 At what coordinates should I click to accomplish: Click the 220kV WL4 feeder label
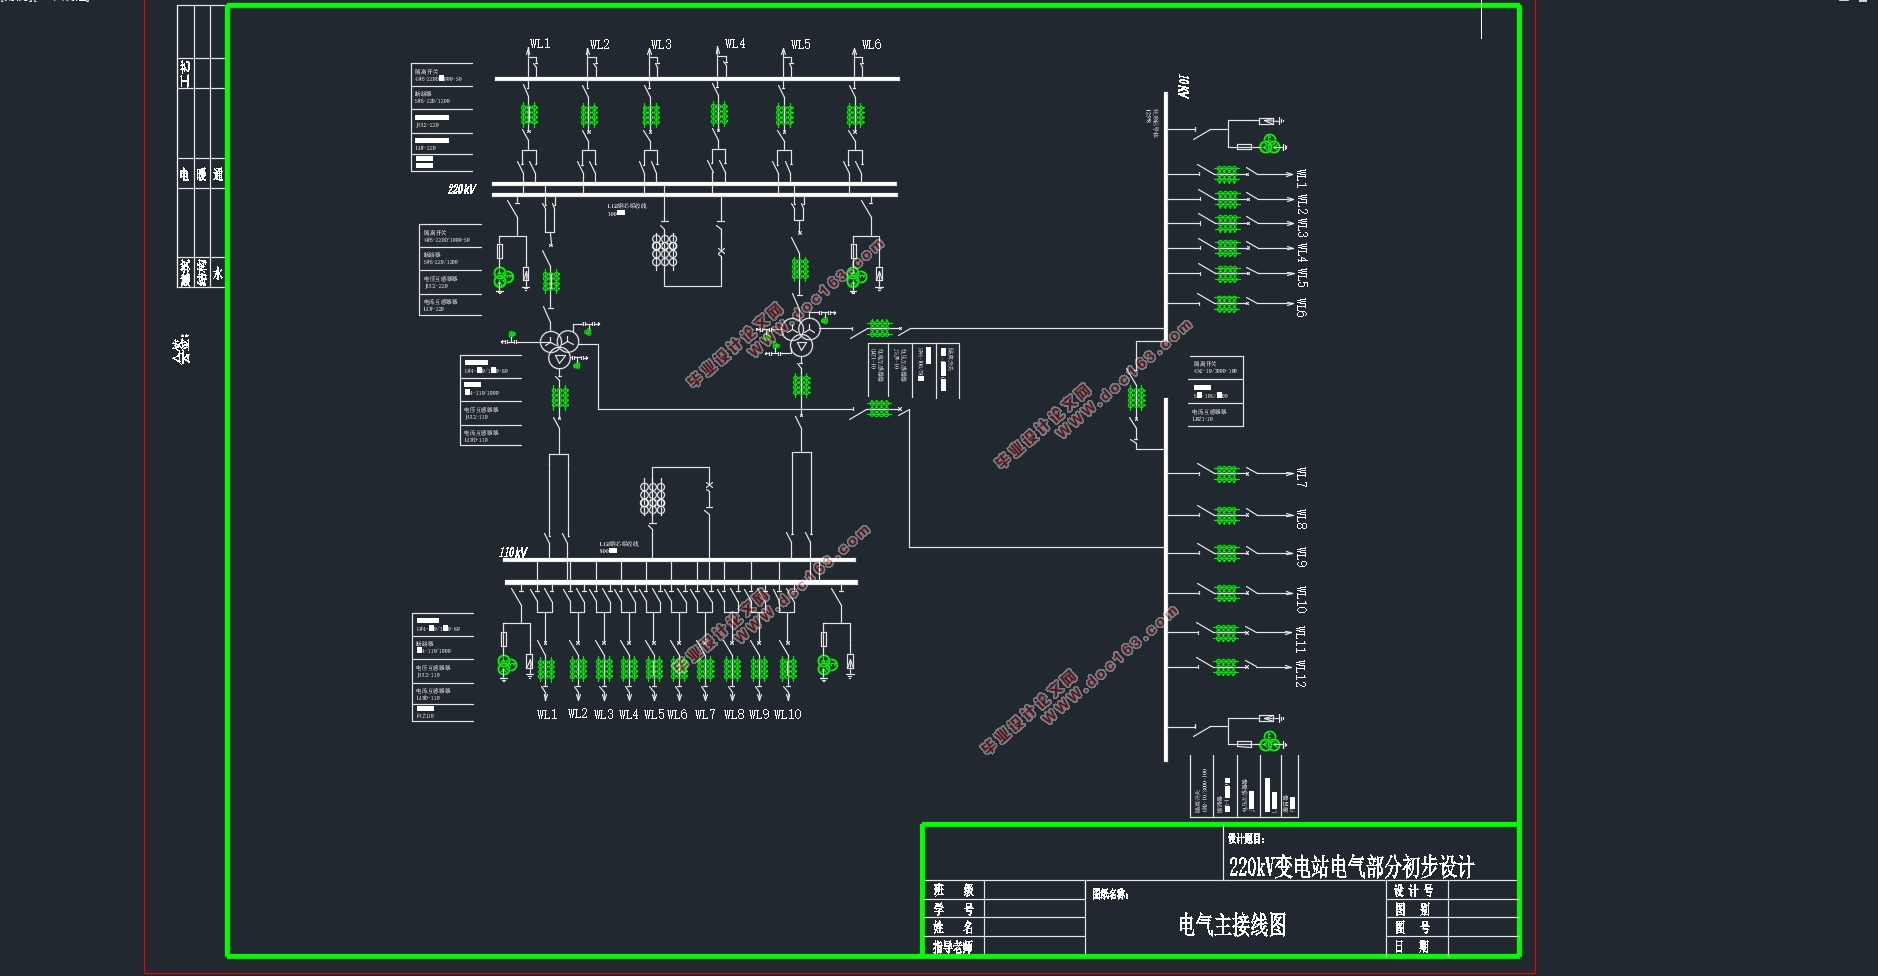tap(735, 44)
